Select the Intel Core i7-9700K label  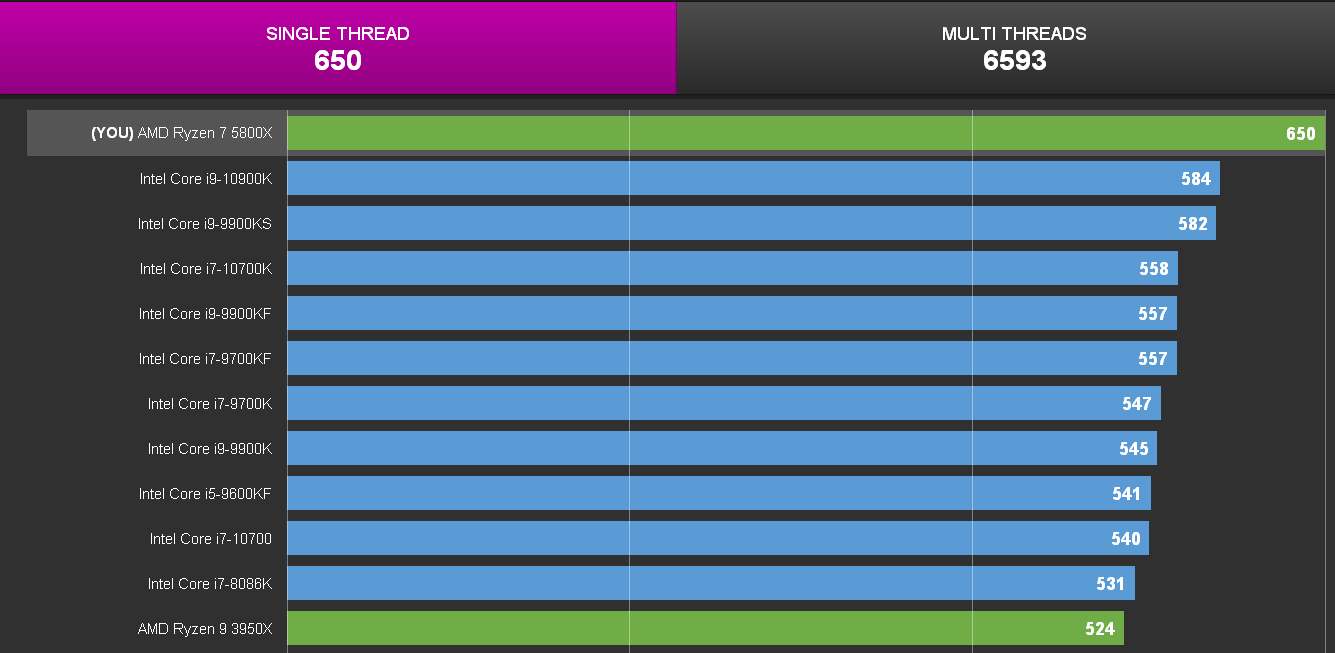pos(210,403)
